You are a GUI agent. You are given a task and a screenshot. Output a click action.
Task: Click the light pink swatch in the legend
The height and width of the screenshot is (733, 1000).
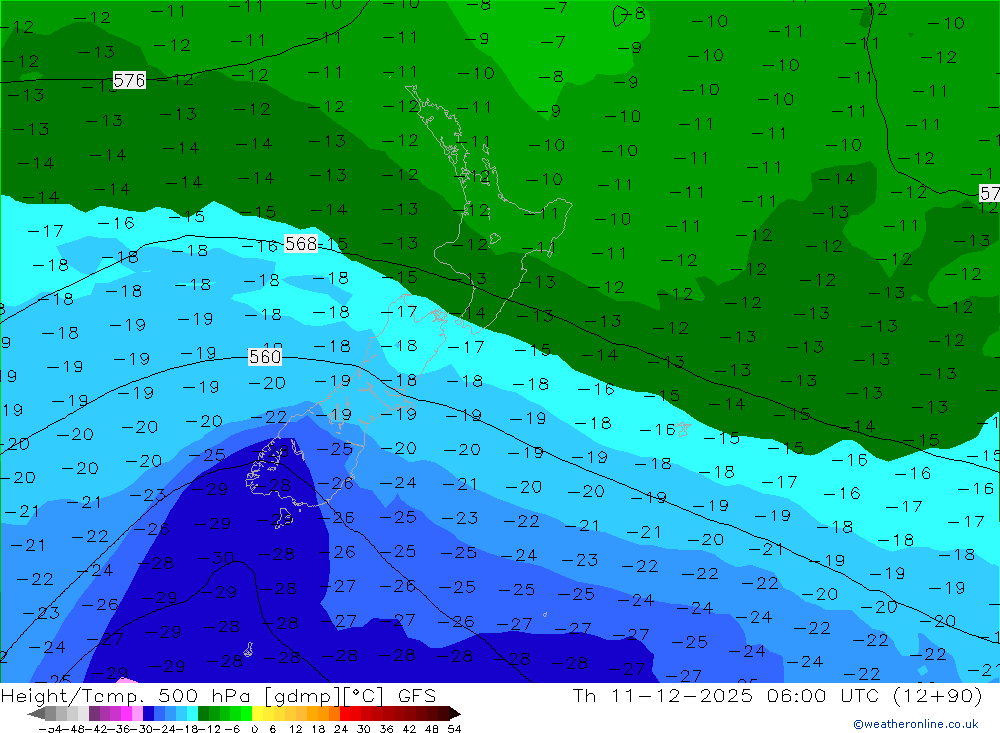point(137,713)
